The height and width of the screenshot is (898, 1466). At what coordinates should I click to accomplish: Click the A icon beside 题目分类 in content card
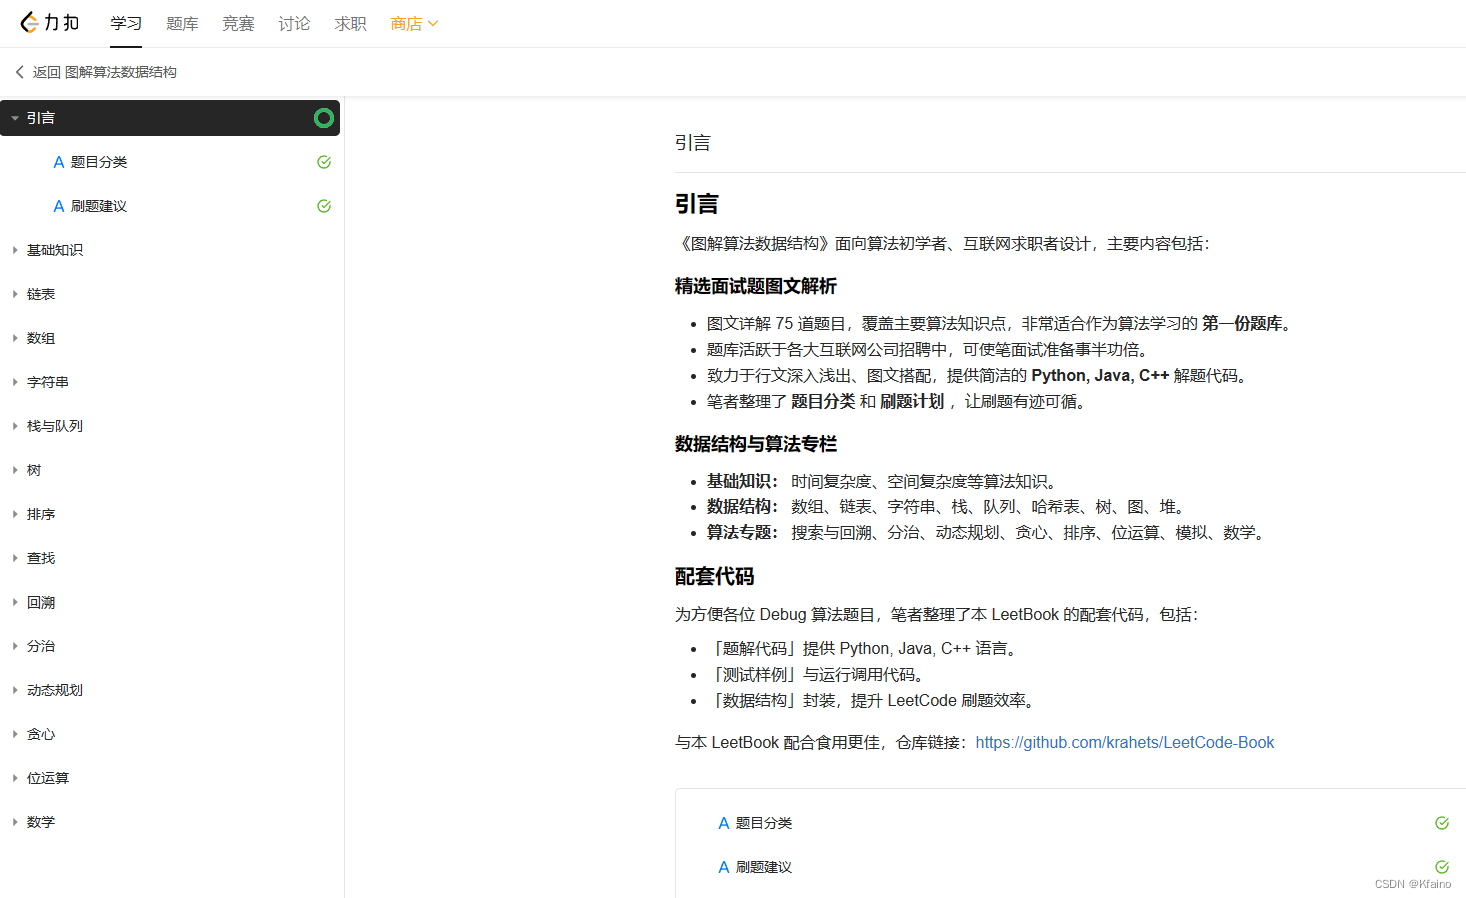[x=724, y=823]
